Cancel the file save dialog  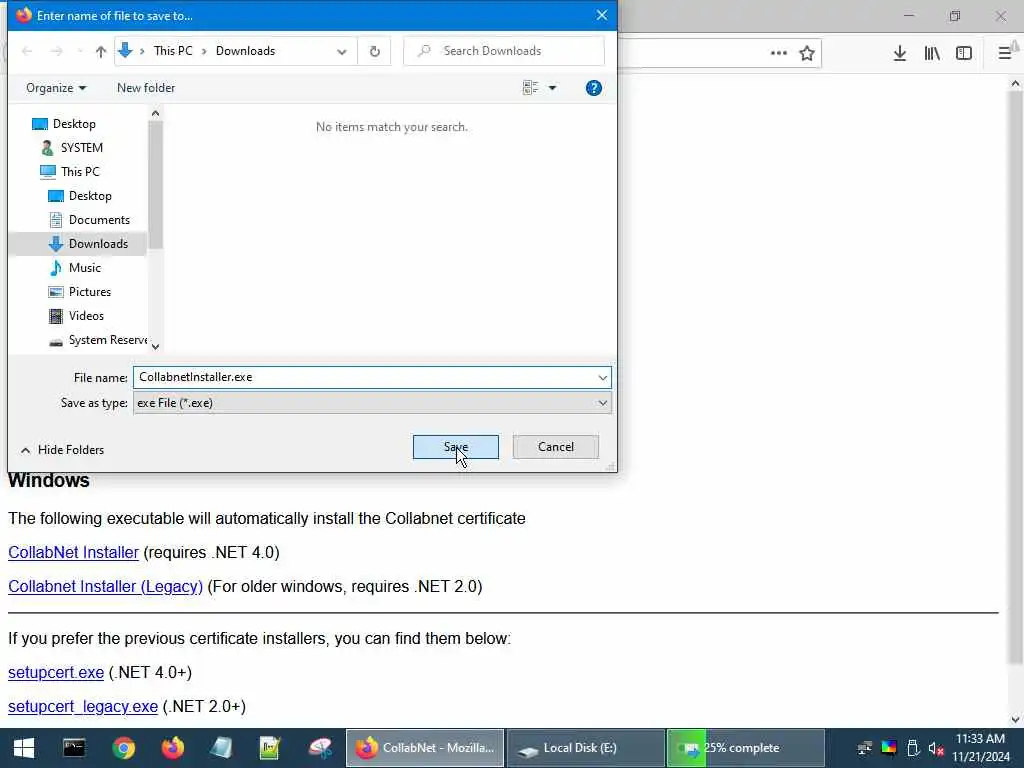(555, 447)
